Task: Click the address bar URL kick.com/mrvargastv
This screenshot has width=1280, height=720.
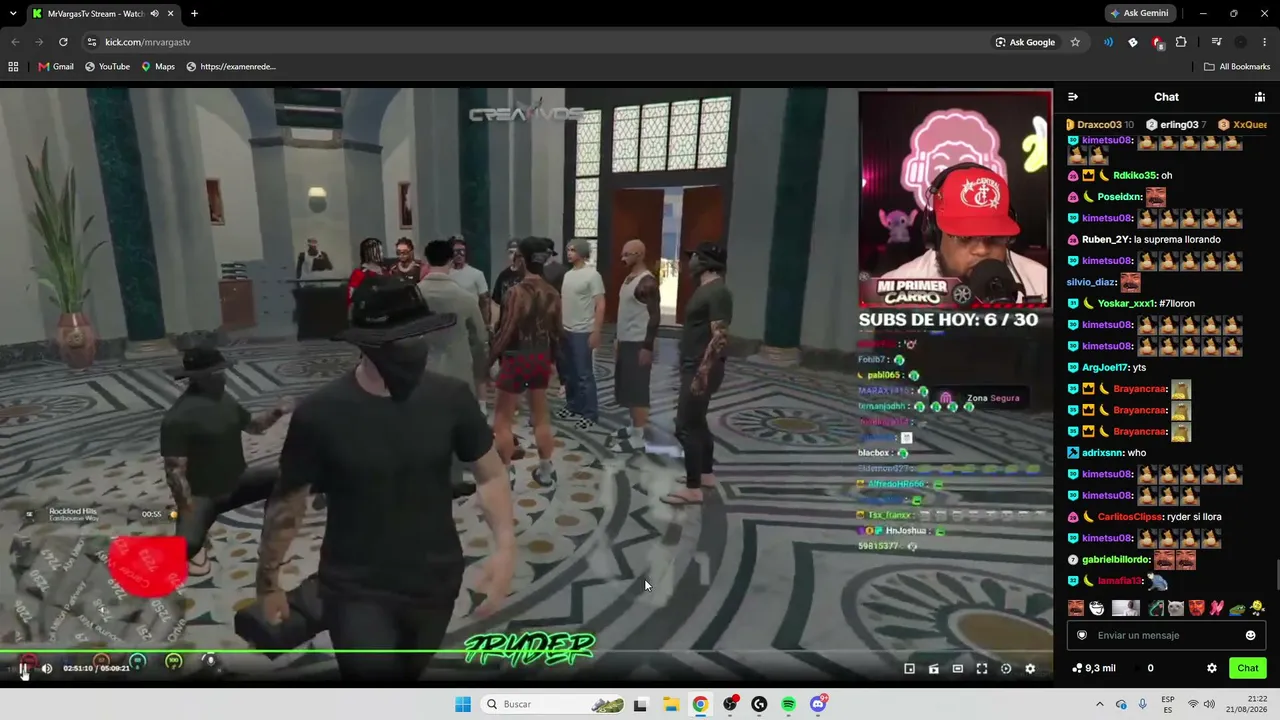Action: (x=147, y=42)
